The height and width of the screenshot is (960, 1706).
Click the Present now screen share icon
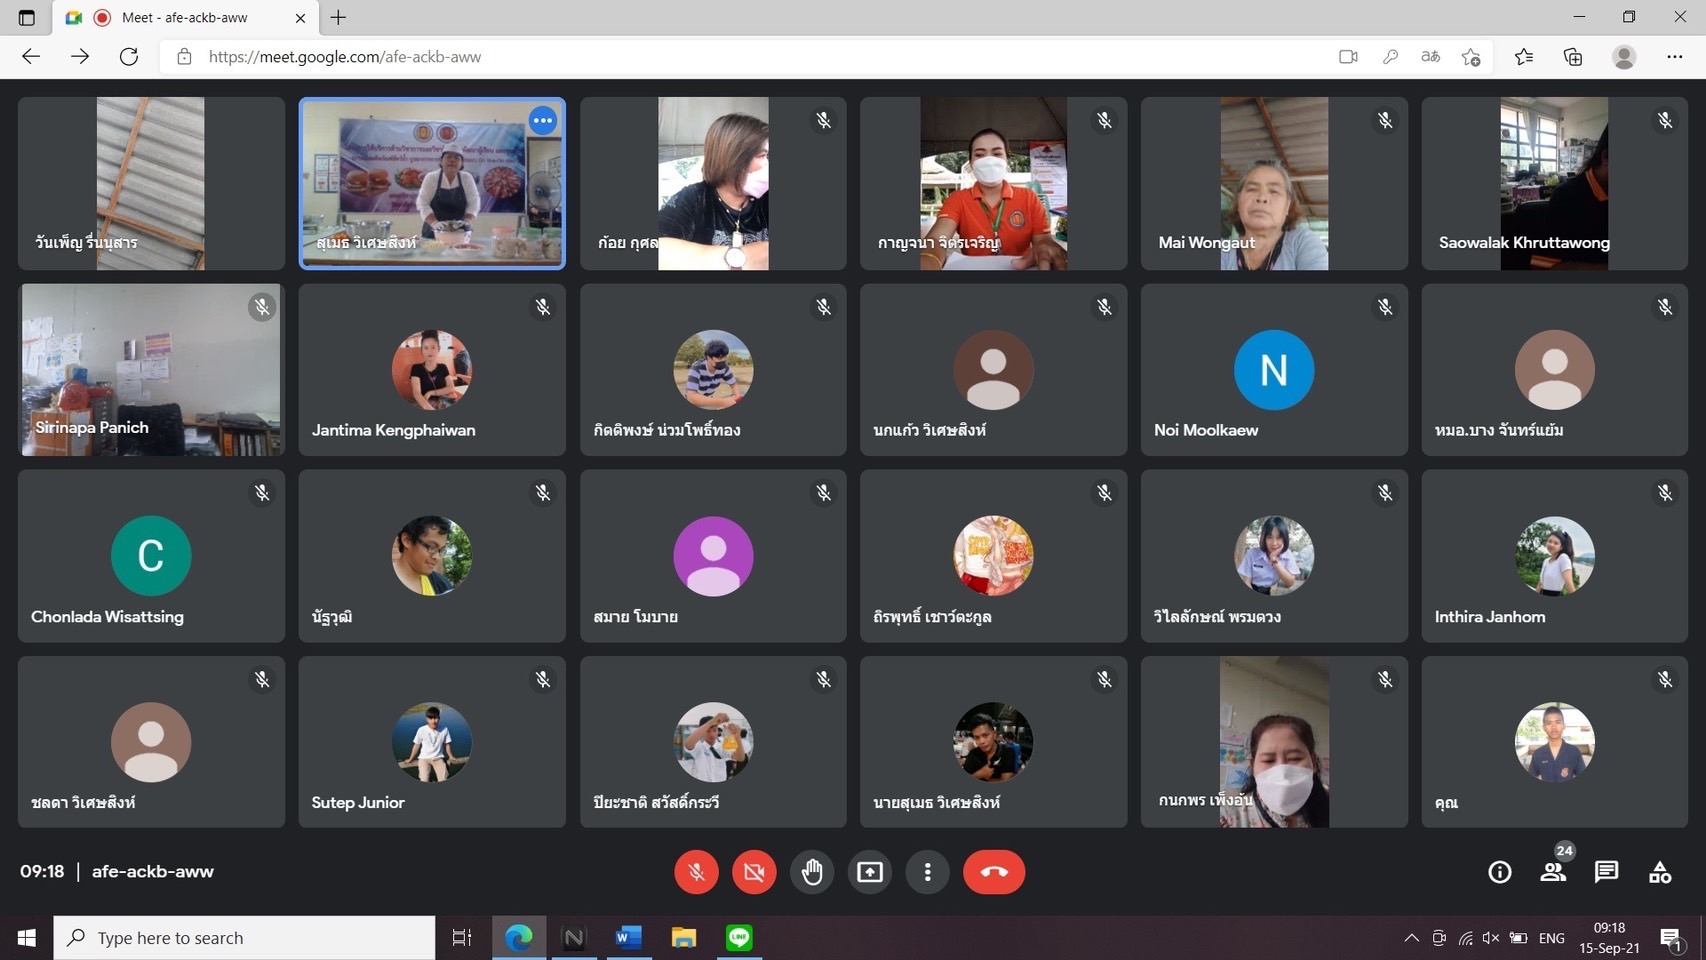pyautogui.click(x=870, y=872)
